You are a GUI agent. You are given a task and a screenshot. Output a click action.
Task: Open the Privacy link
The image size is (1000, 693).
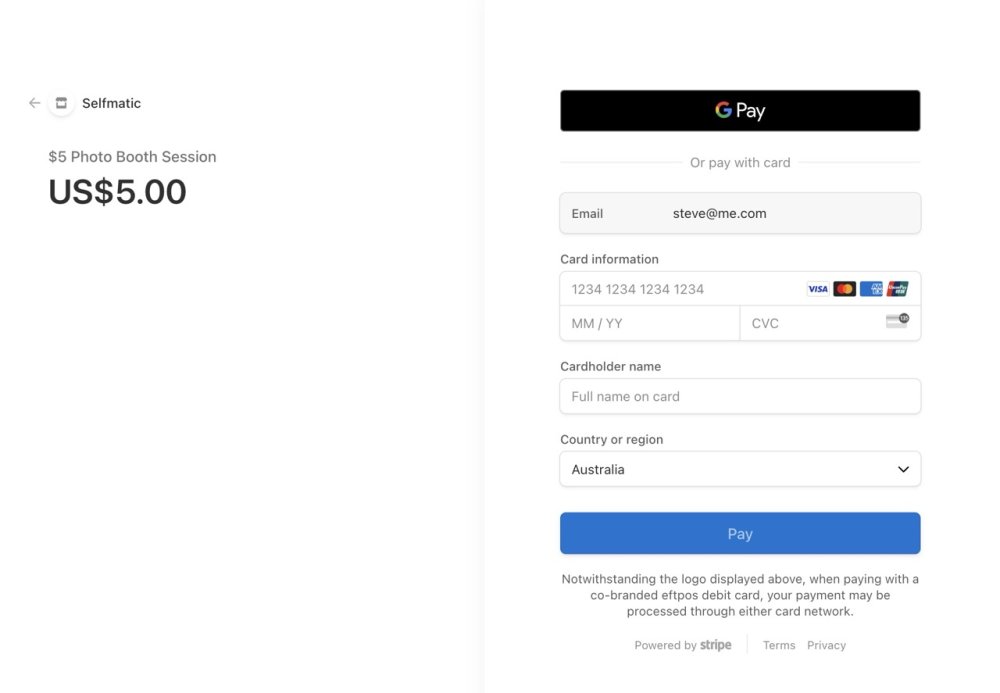point(826,645)
